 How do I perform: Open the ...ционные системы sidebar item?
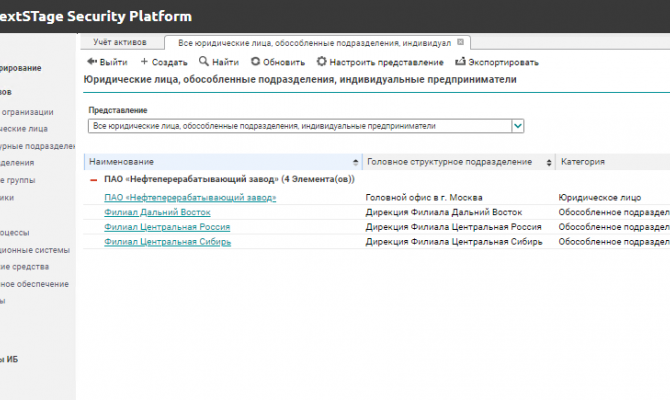click(x=35, y=250)
